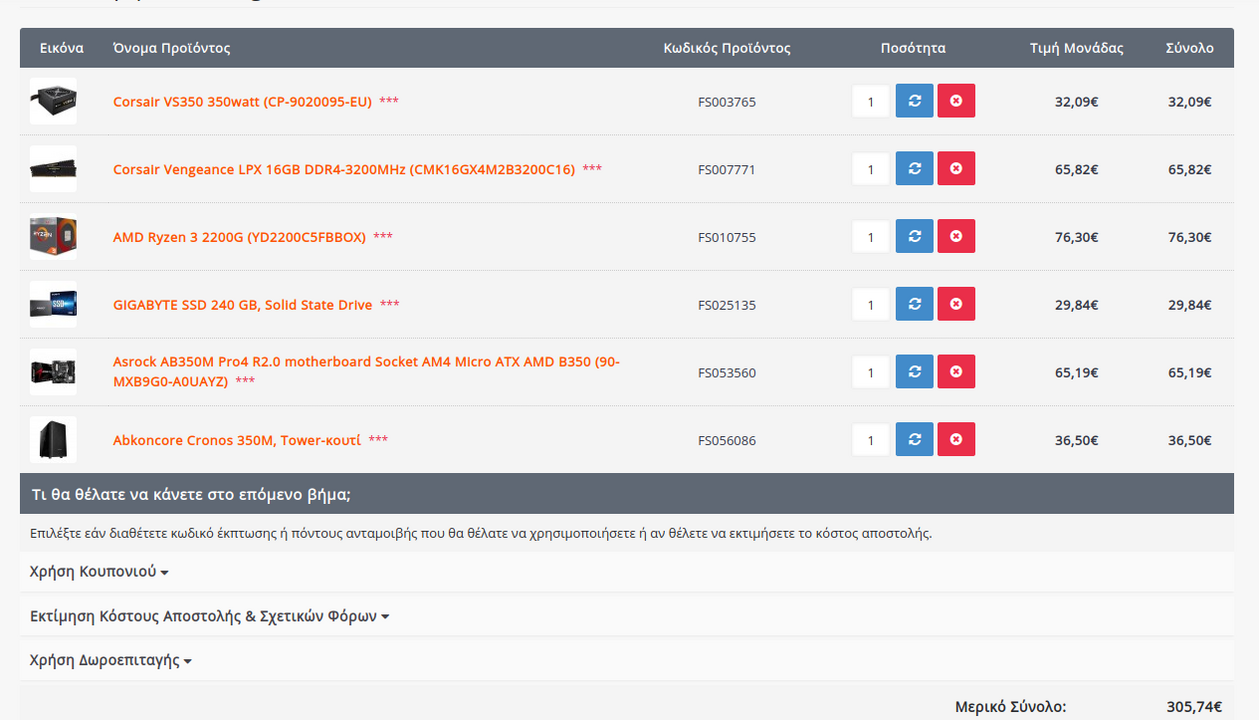Image resolution: width=1259 pixels, height=720 pixels.
Task: Select product code FS025135
Action: tap(727, 305)
